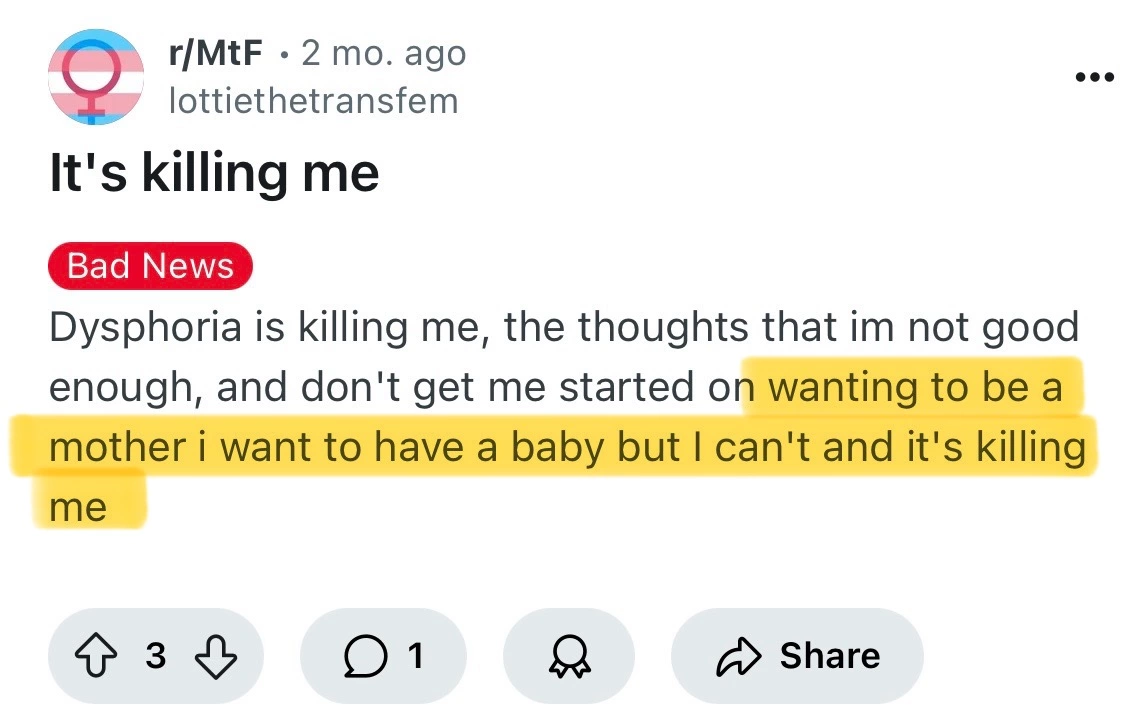Click the highlighted word "me" ending the post
This screenshot has height=724, width=1137.
click(78, 508)
